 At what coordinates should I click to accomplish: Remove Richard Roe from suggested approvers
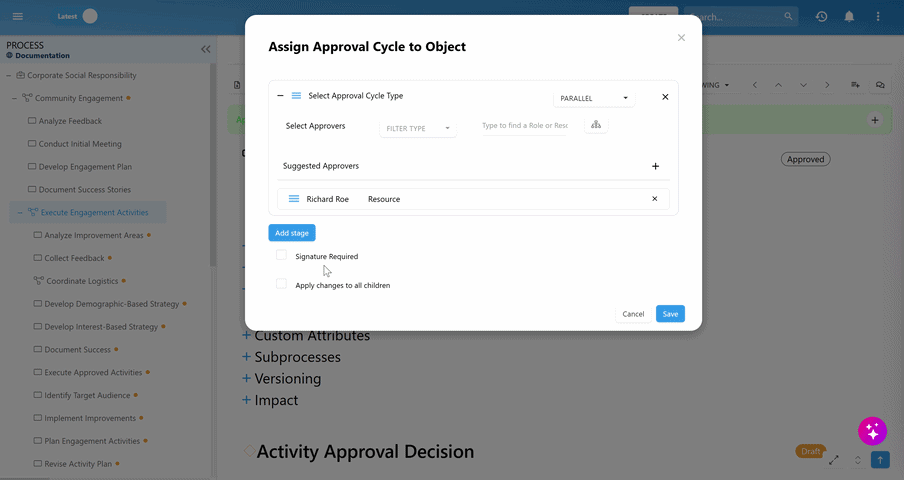(x=655, y=199)
